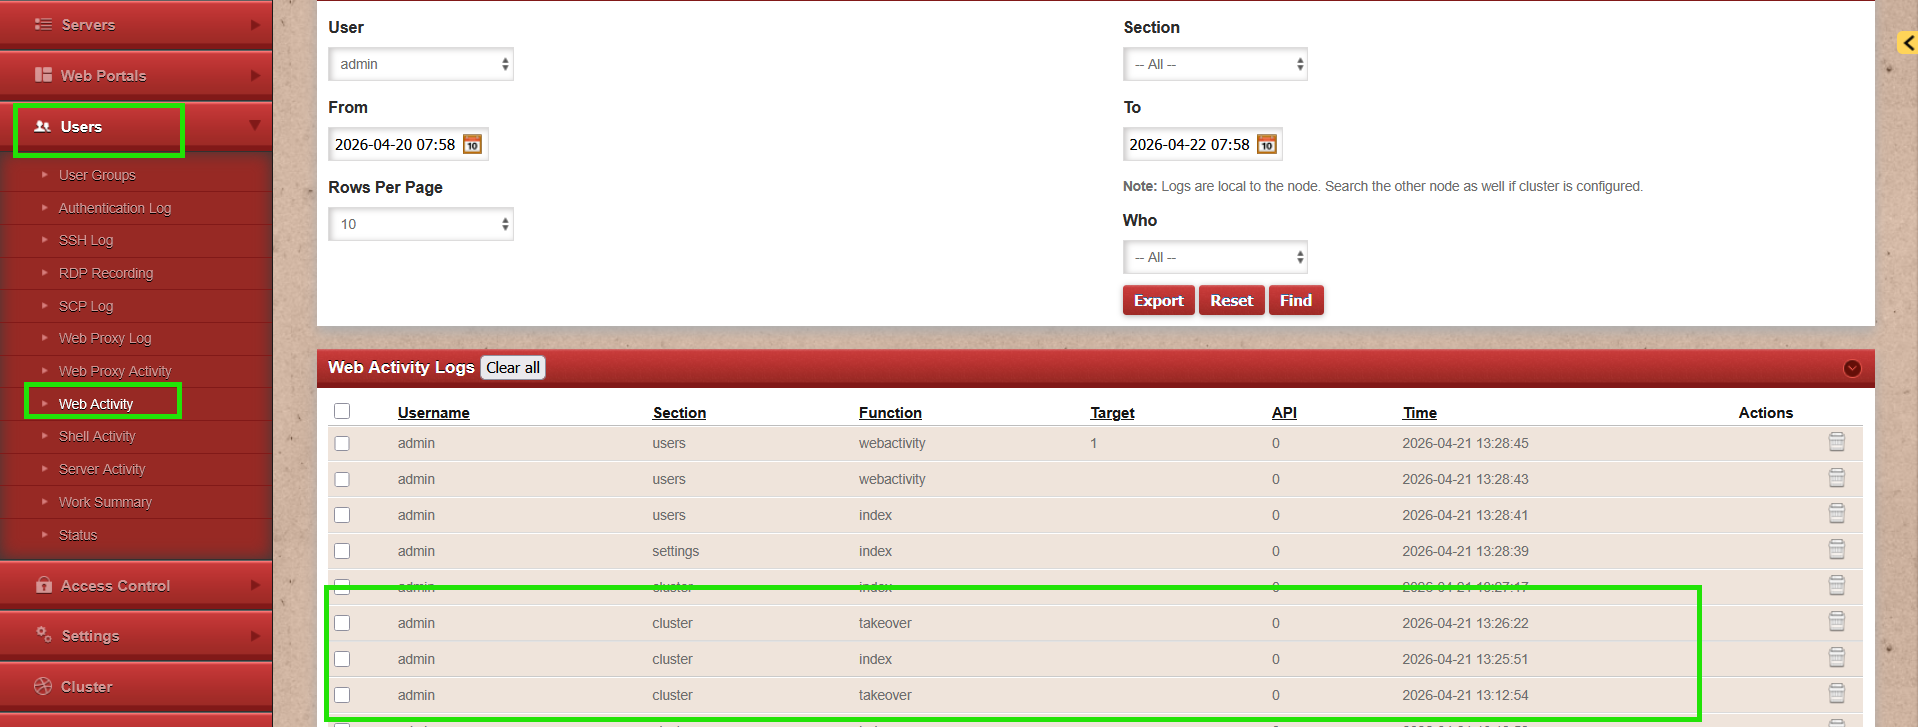This screenshot has width=1918, height=727.
Task: Sort table by Time column
Action: tap(1419, 413)
